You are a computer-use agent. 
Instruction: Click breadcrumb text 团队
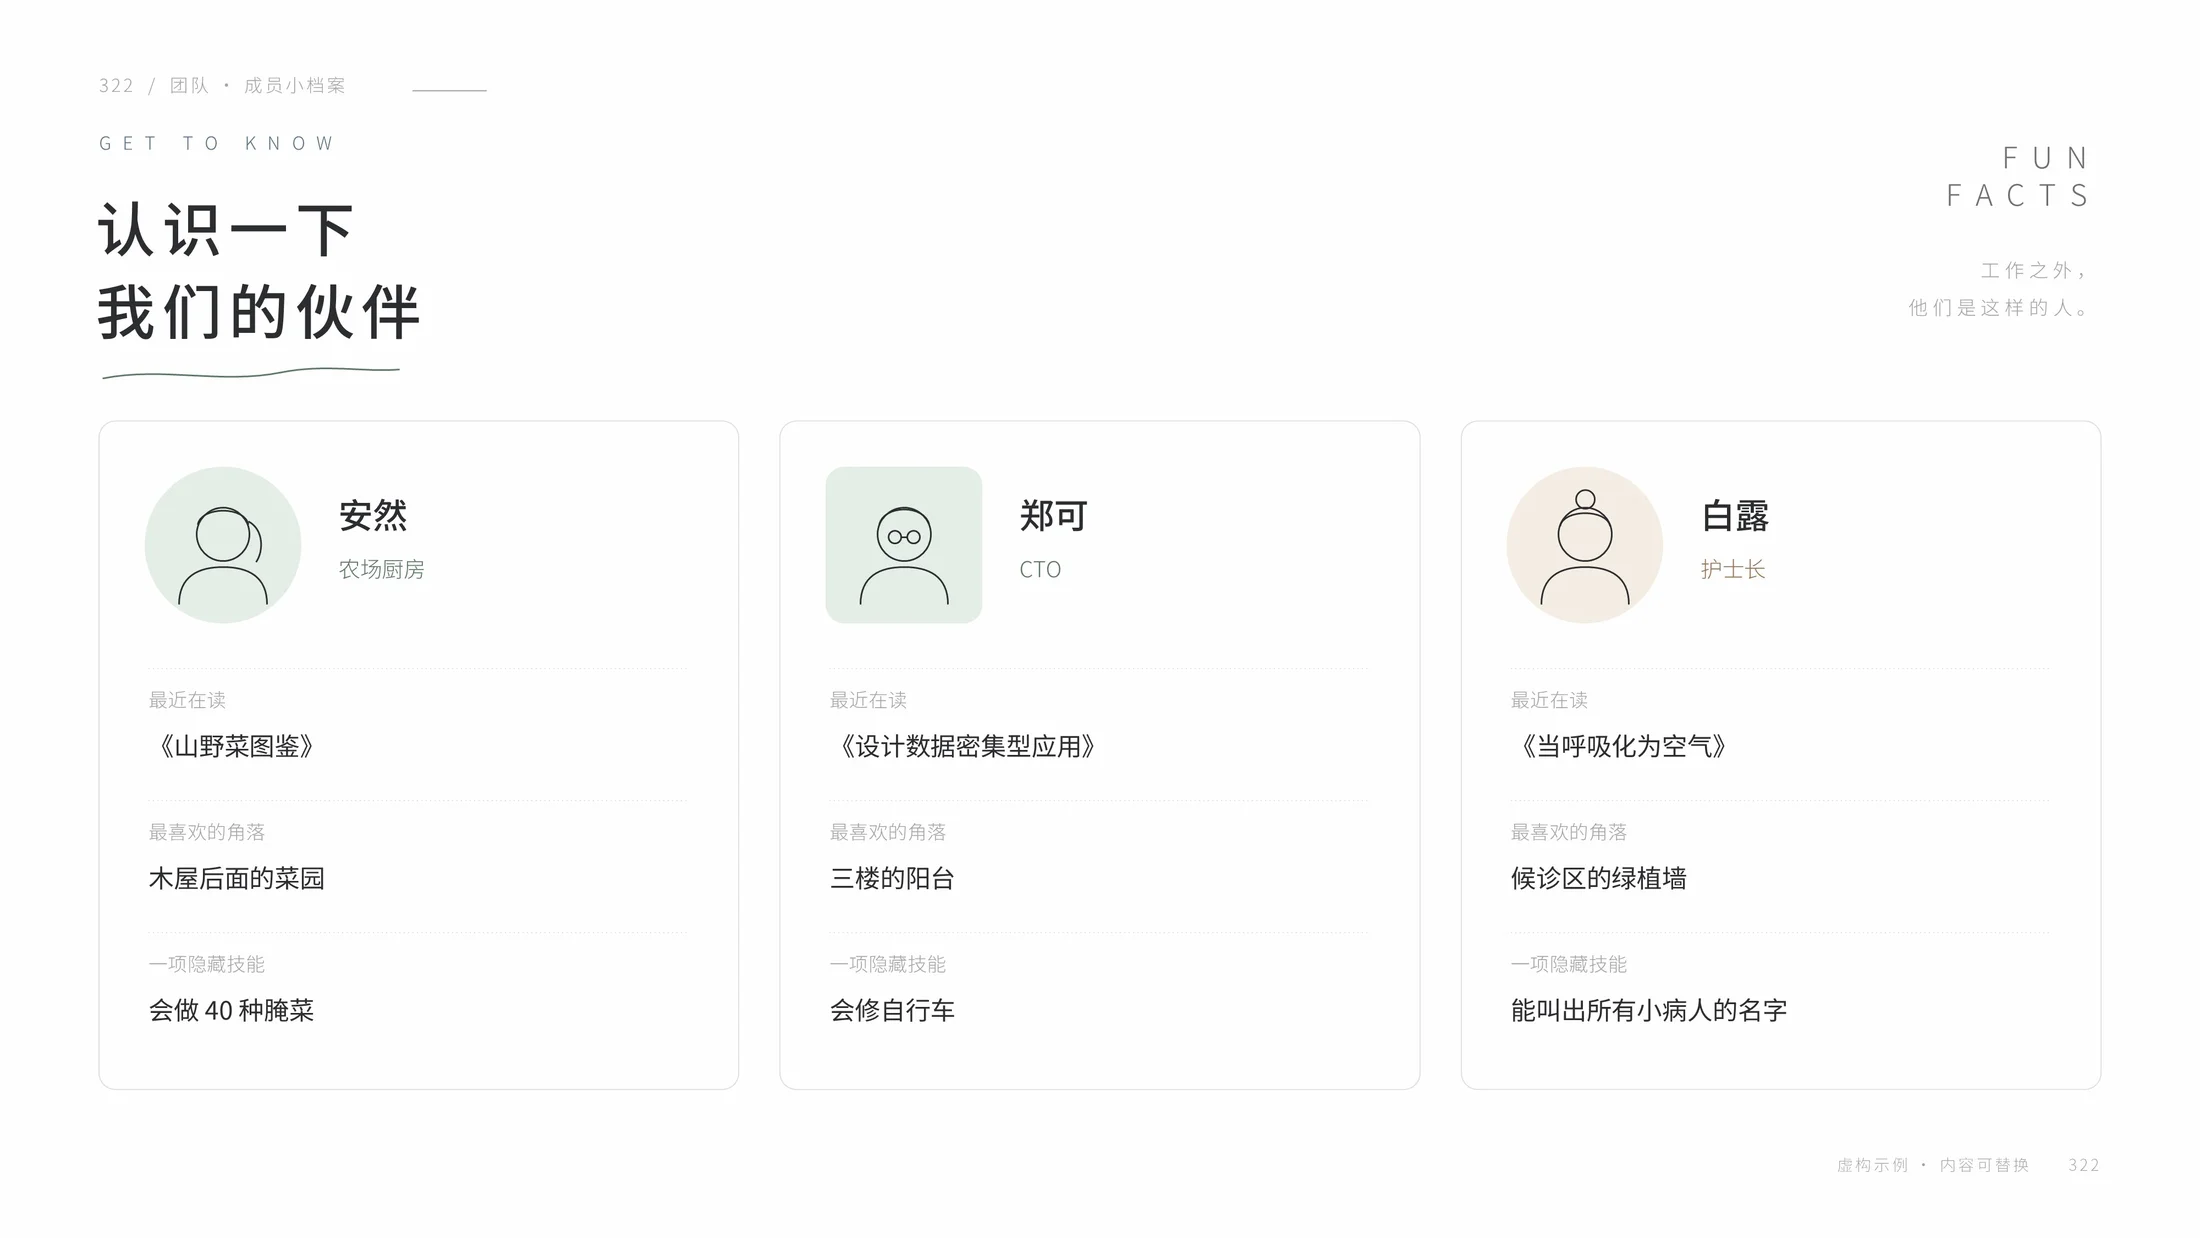tap(190, 85)
